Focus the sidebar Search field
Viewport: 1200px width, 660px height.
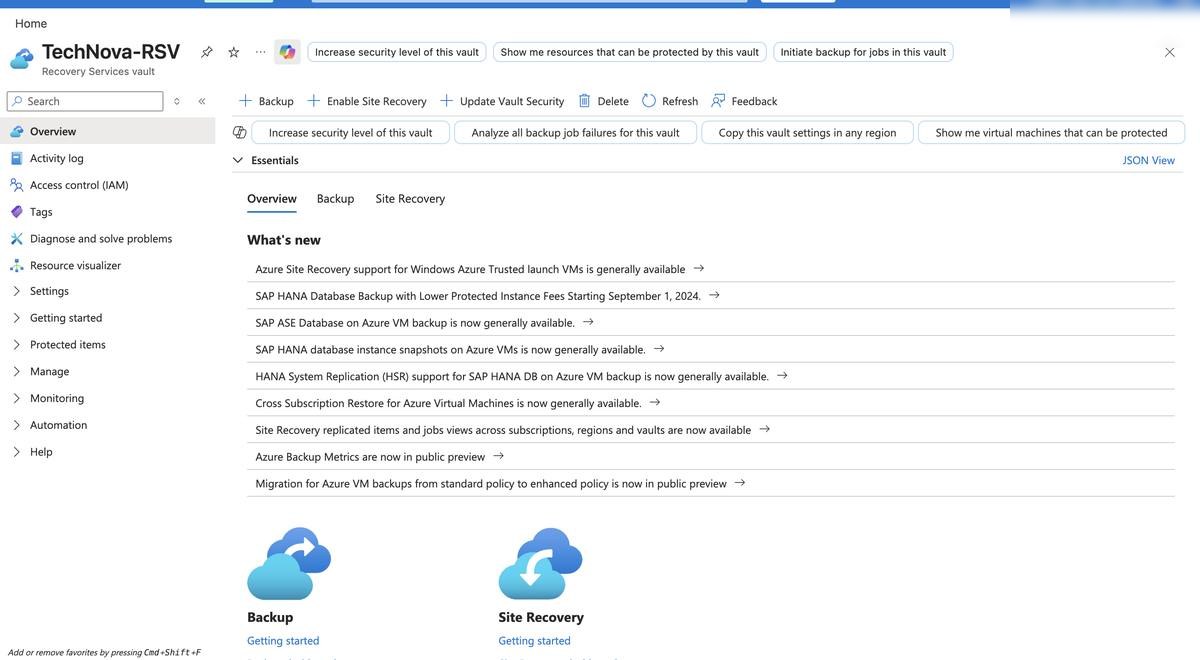click(85, 101)
